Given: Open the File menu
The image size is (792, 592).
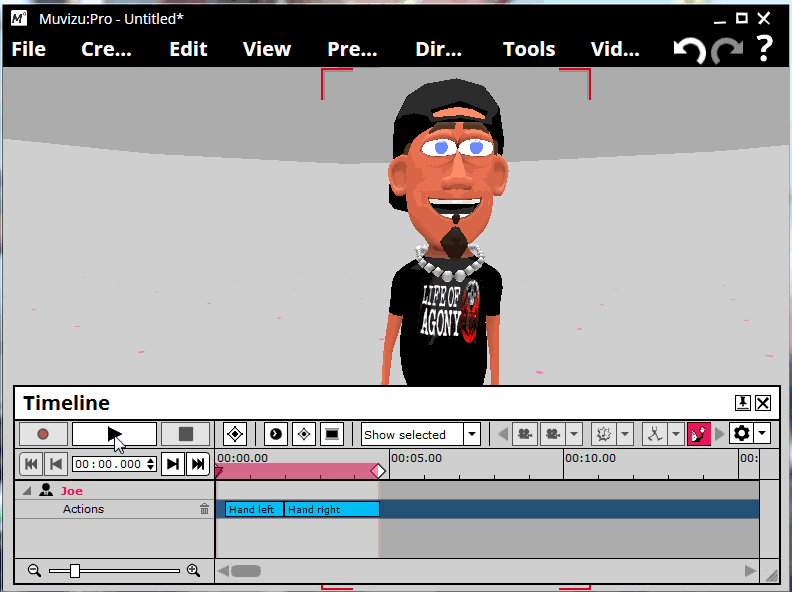Looking at the screenshot, I should tap(29, 49).
